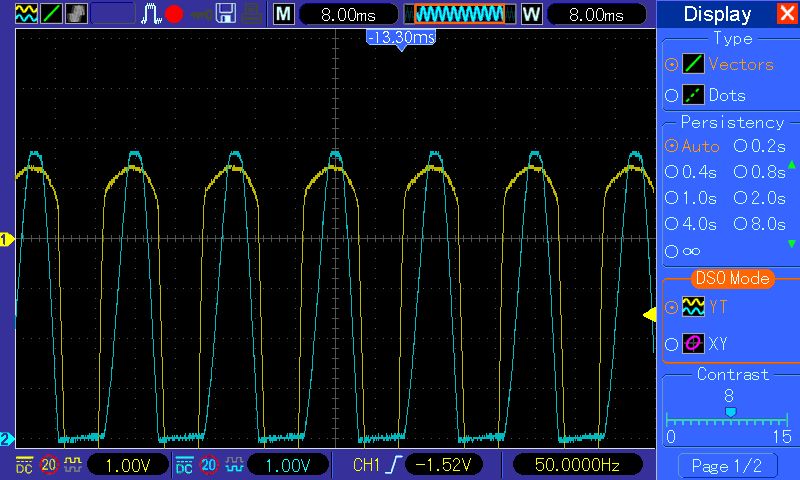Select 0.4s persistency option

[x=691, y=172]
